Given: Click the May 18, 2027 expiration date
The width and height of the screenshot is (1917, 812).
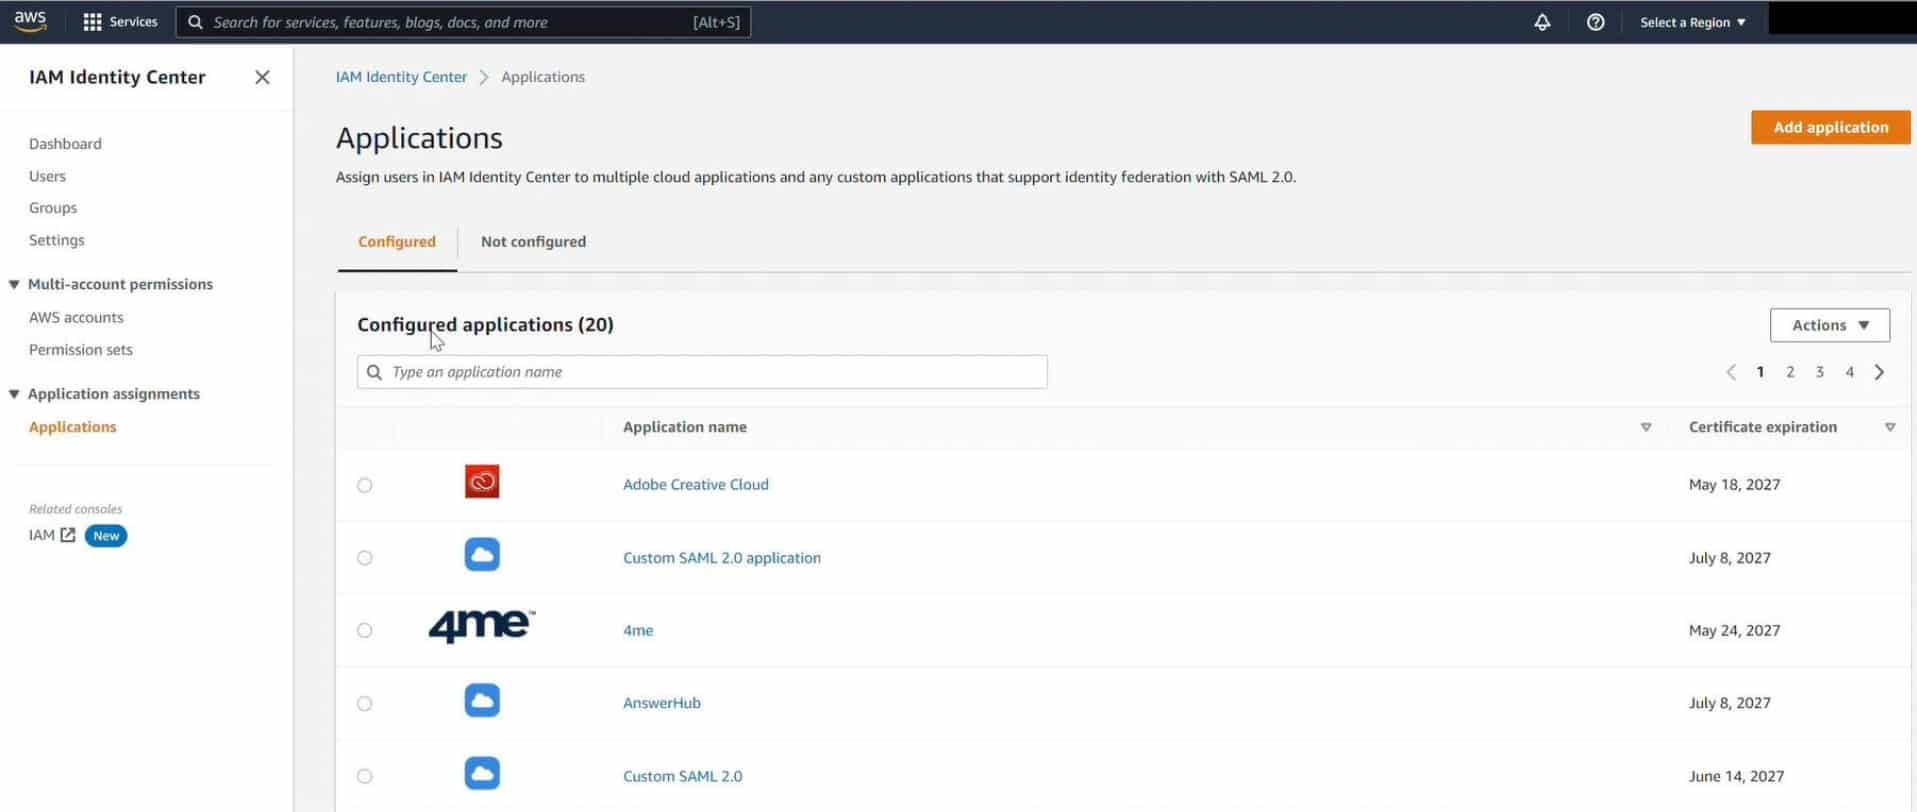Looking at the screenshot, I should [1735, 484].
